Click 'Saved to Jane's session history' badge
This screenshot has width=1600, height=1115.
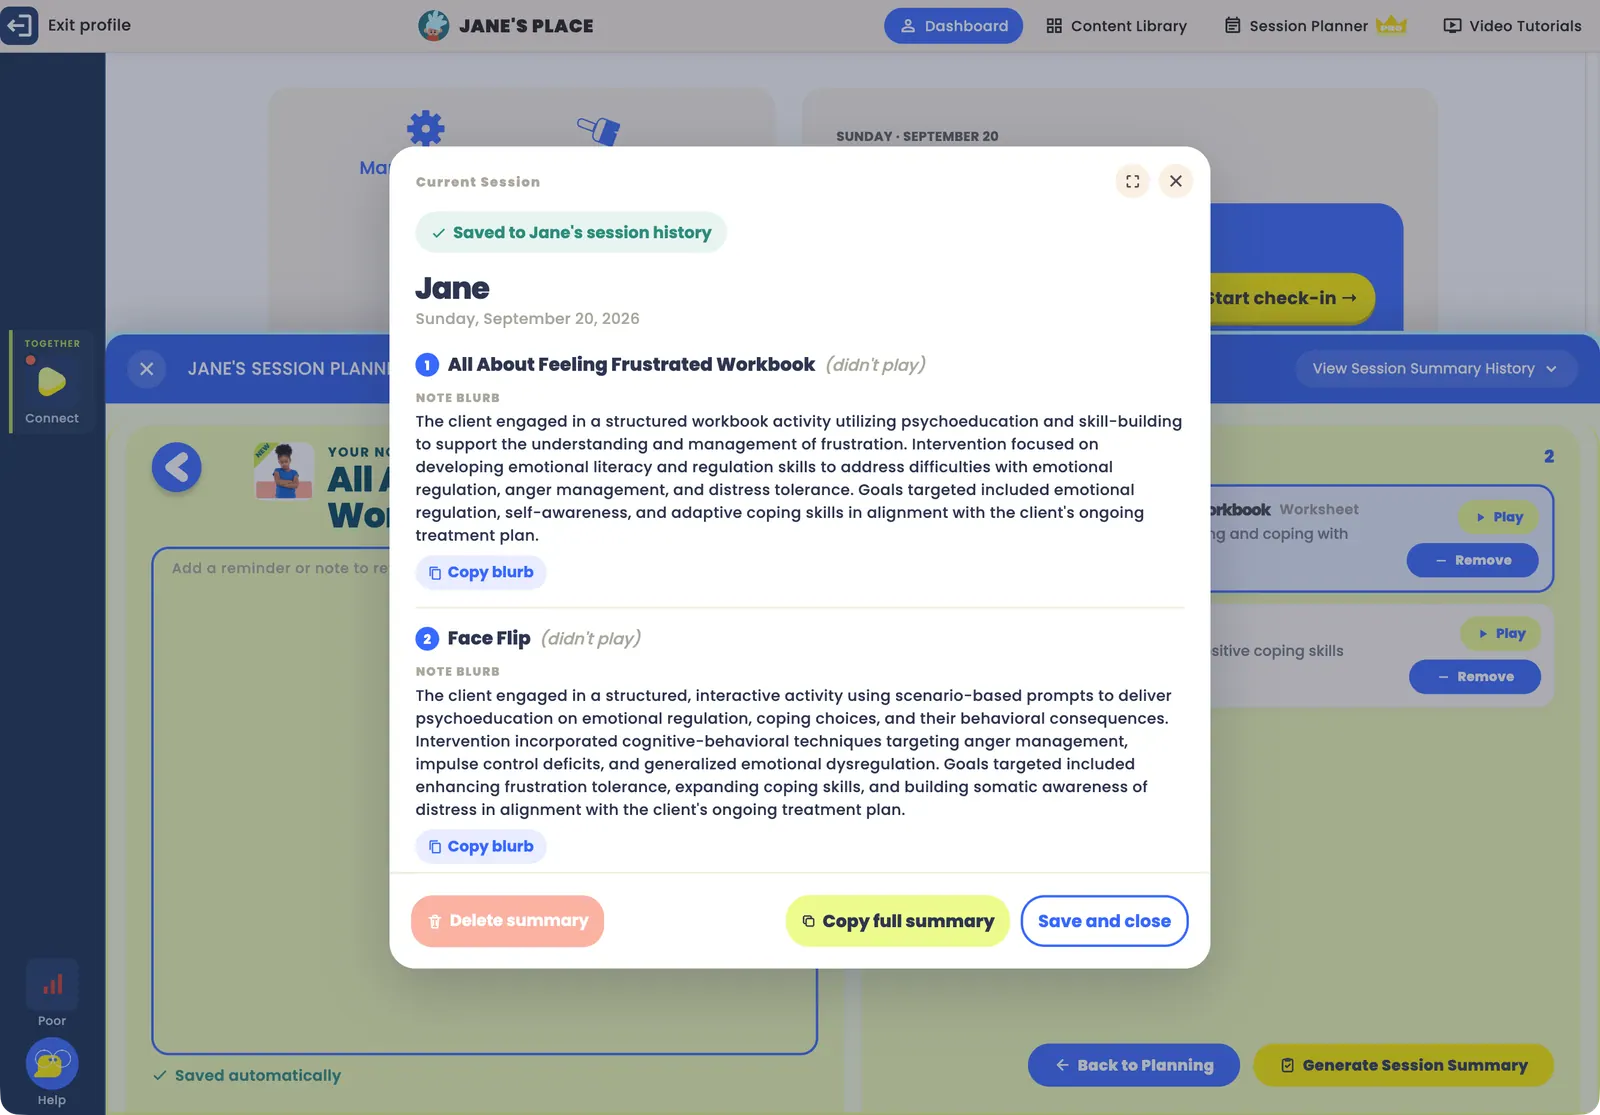(571, 232)
